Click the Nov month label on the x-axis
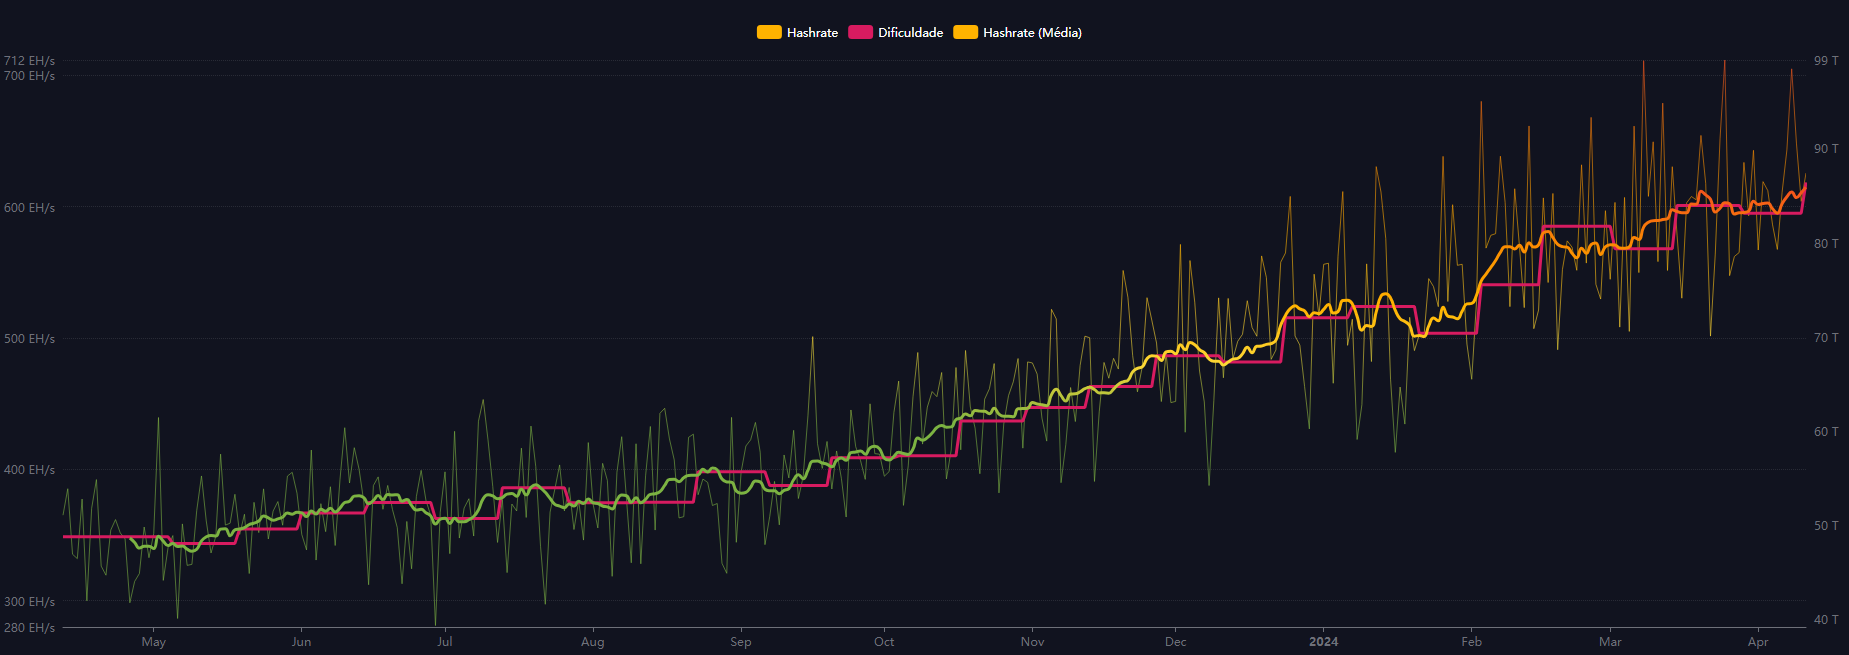1849x655 pixels. point(1032,642)
